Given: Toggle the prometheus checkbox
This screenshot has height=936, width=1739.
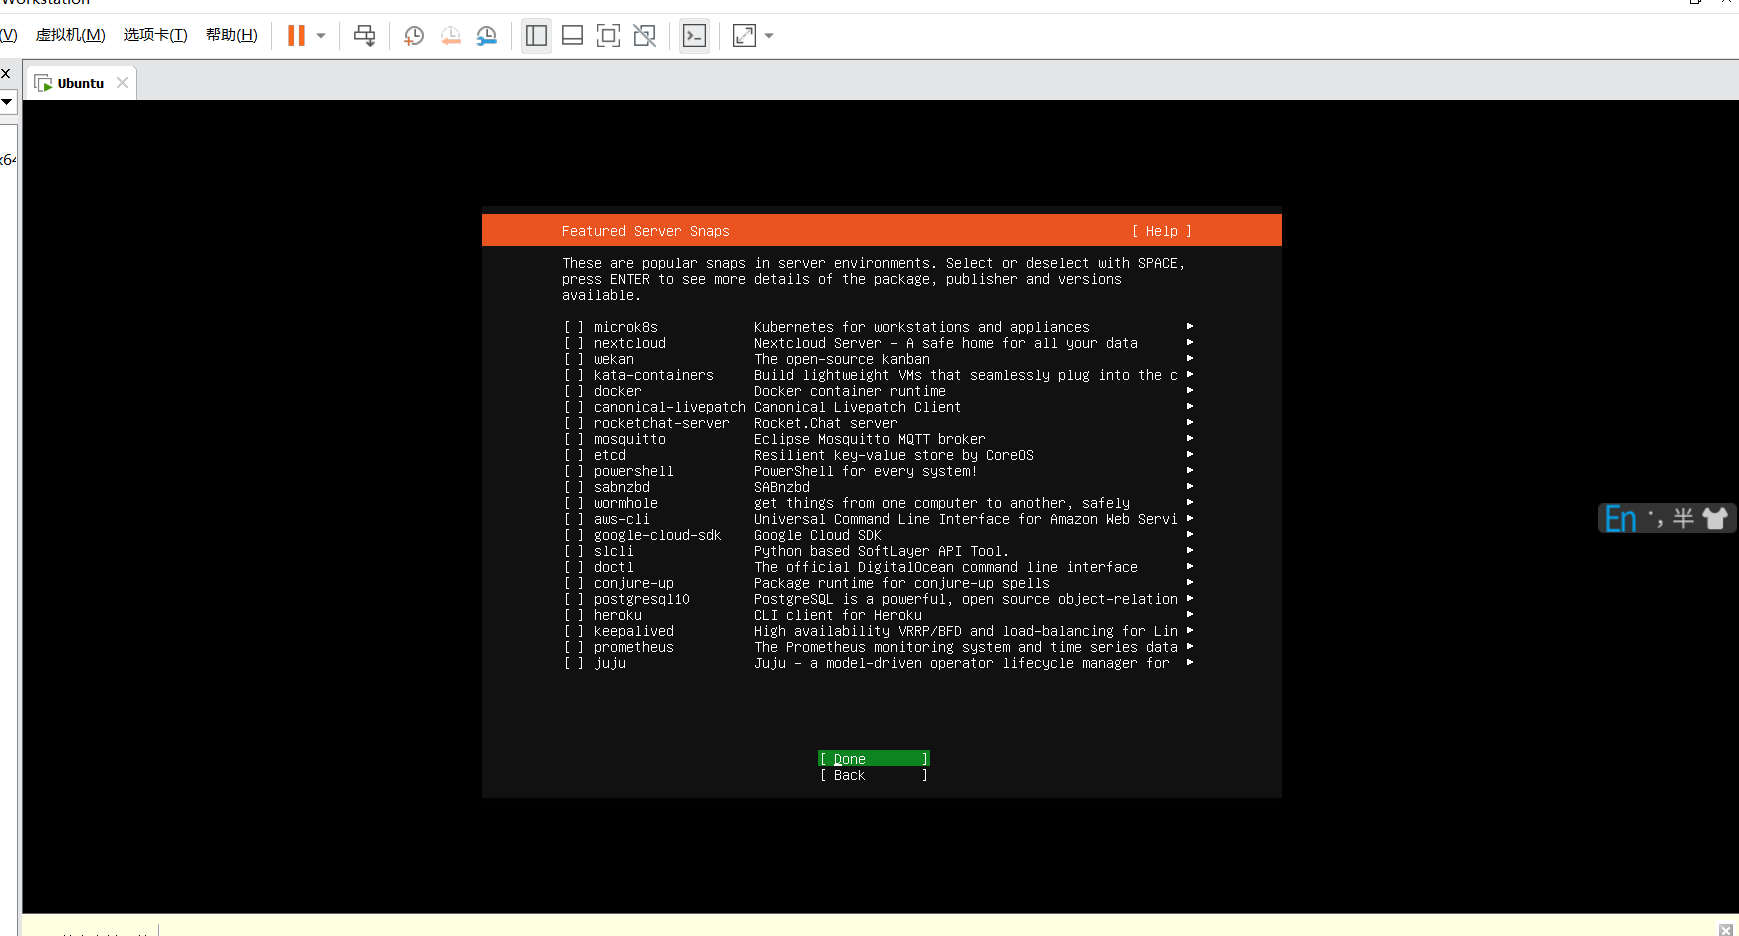Looking at the screenshot, I should [x=573, y=647].
